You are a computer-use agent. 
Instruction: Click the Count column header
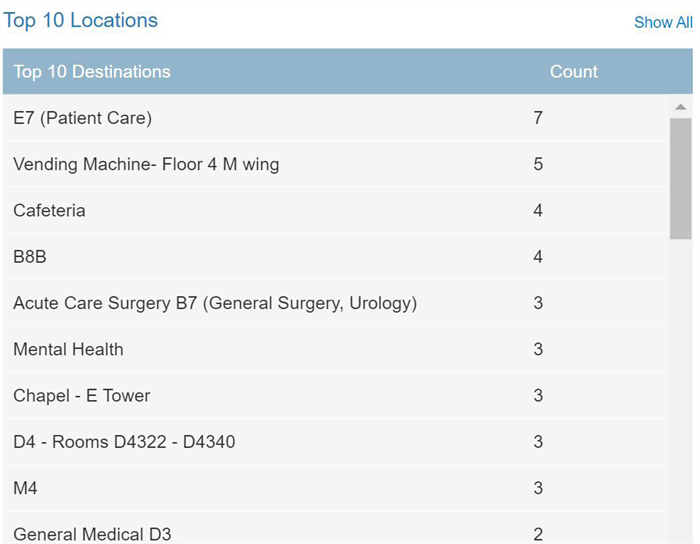(x=574, y=72)
